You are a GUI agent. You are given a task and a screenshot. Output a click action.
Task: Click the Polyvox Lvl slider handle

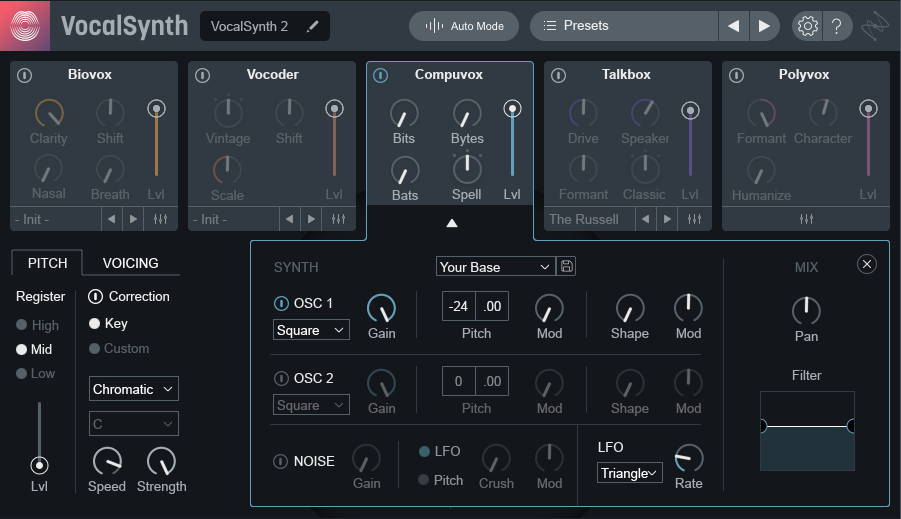[x=868, y=109]
